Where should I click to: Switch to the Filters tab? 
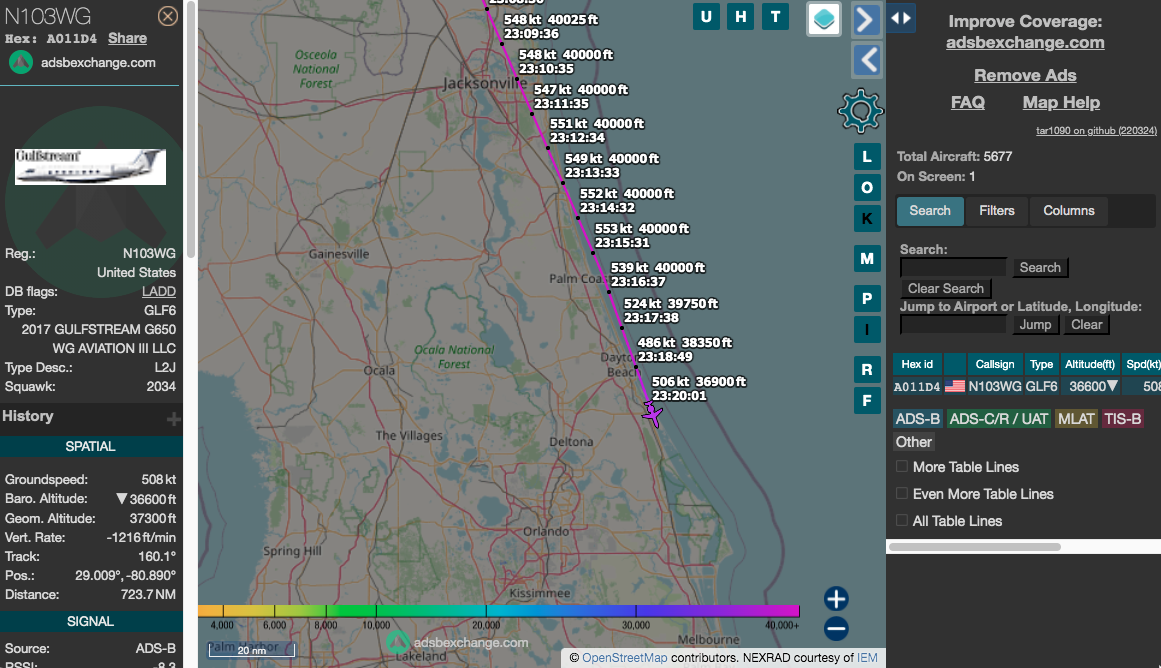996,211
